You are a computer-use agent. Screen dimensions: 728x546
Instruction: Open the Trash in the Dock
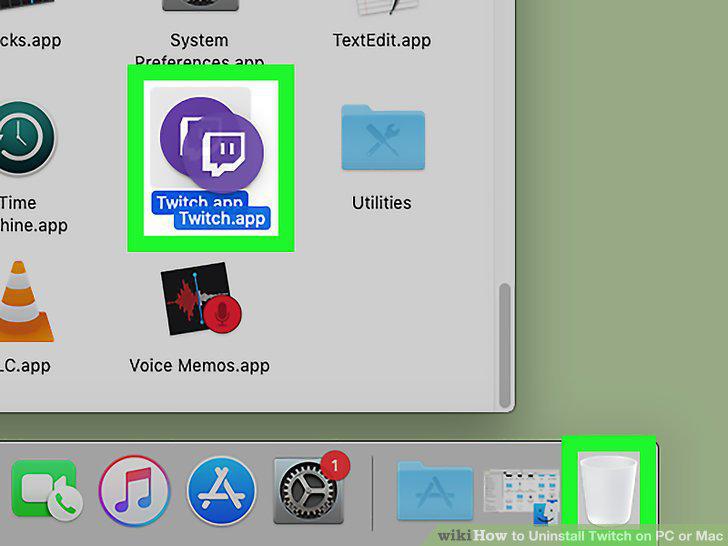(x=608, y=489)
